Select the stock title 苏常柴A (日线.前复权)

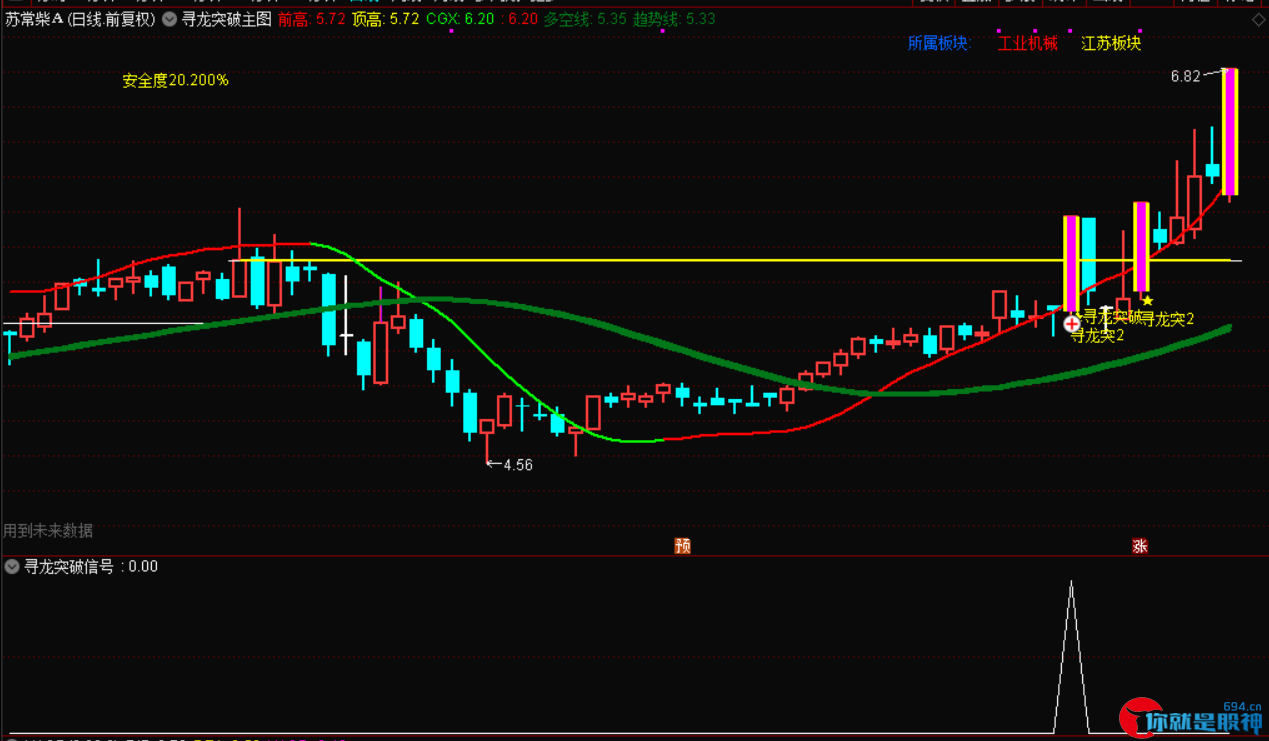coord(80,19)
